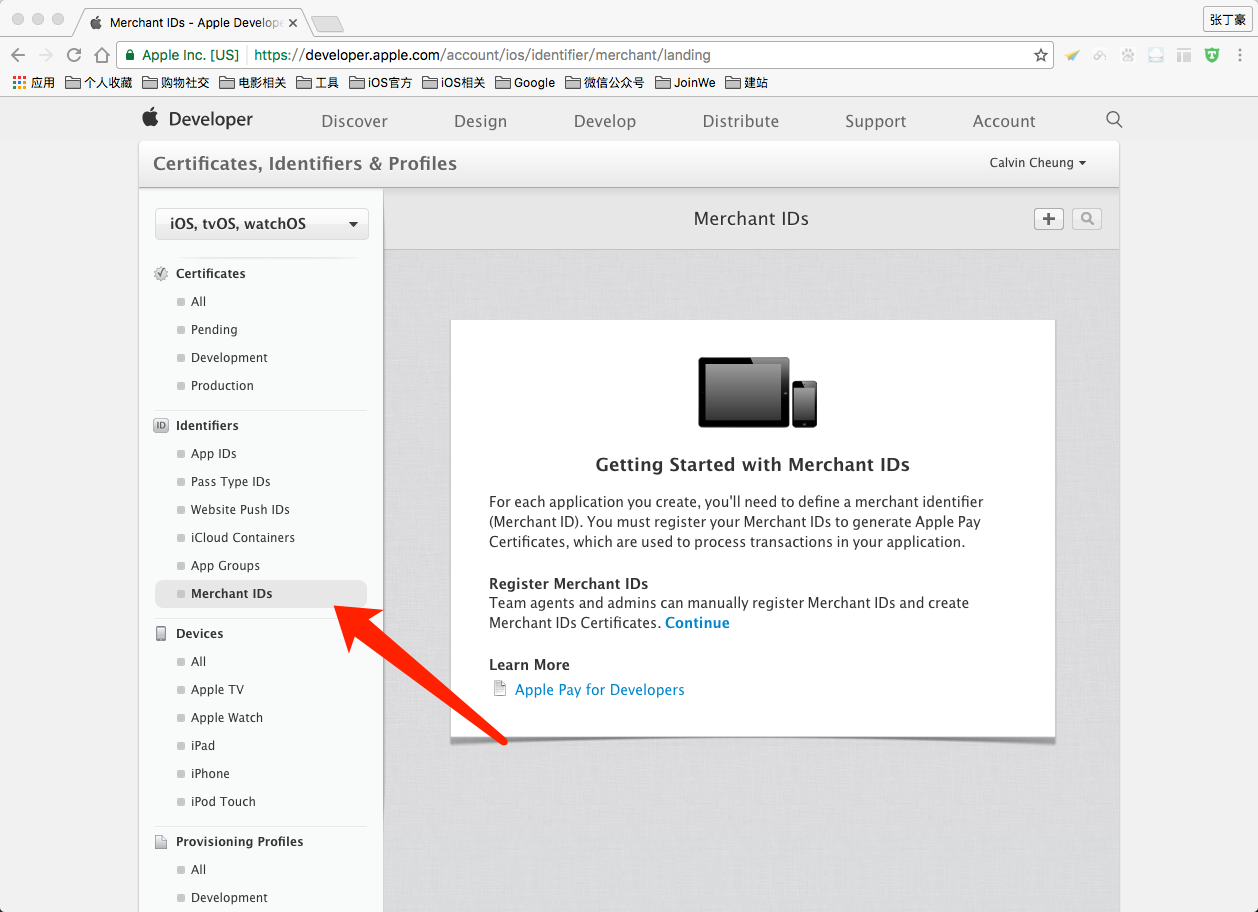Open the 电影相关 bookmarks folder
This screenshot has width=1258, height=912.
click(x=253, y=83)
